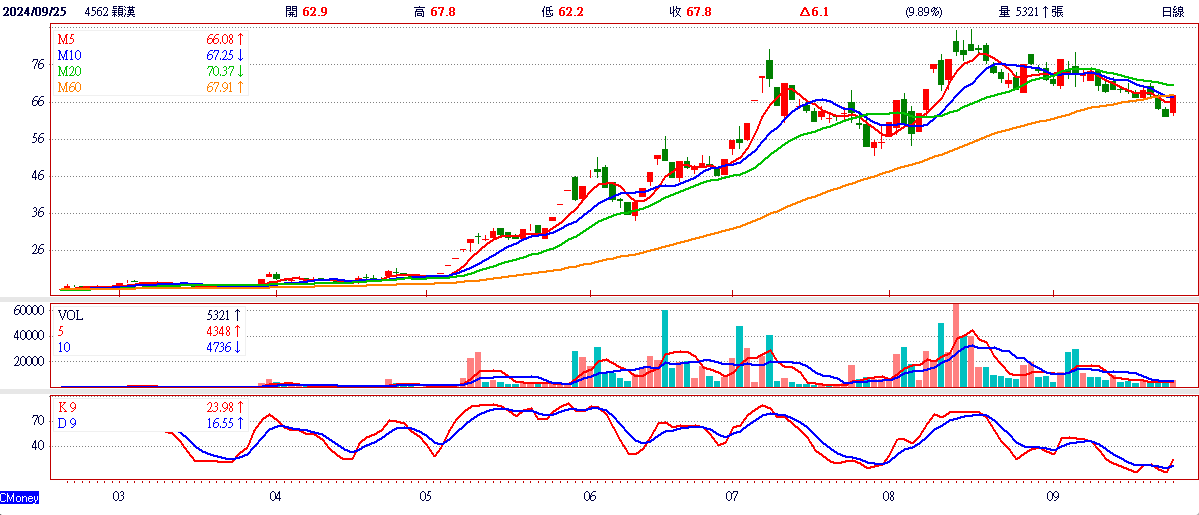The image size is (1199, 515).
Task: Select the M60 moving average legend
Action: point(68,86)
